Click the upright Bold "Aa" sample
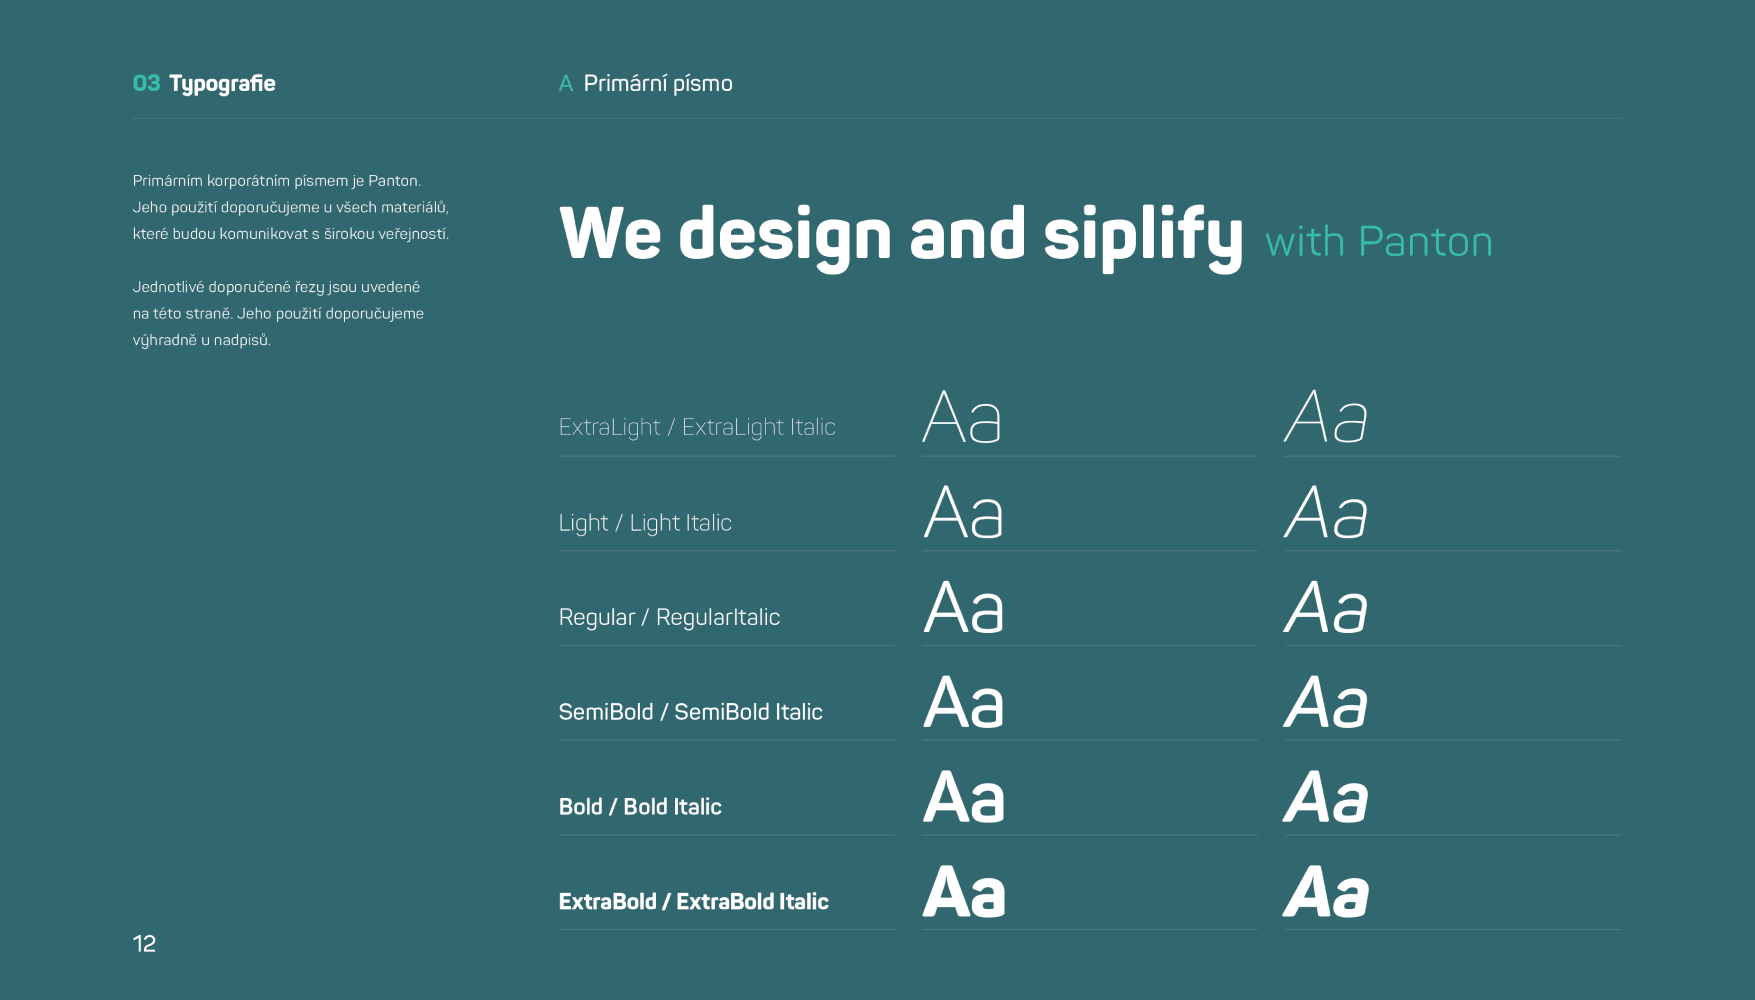This screenshot has height=1000, width=1755. pos(964,798)
